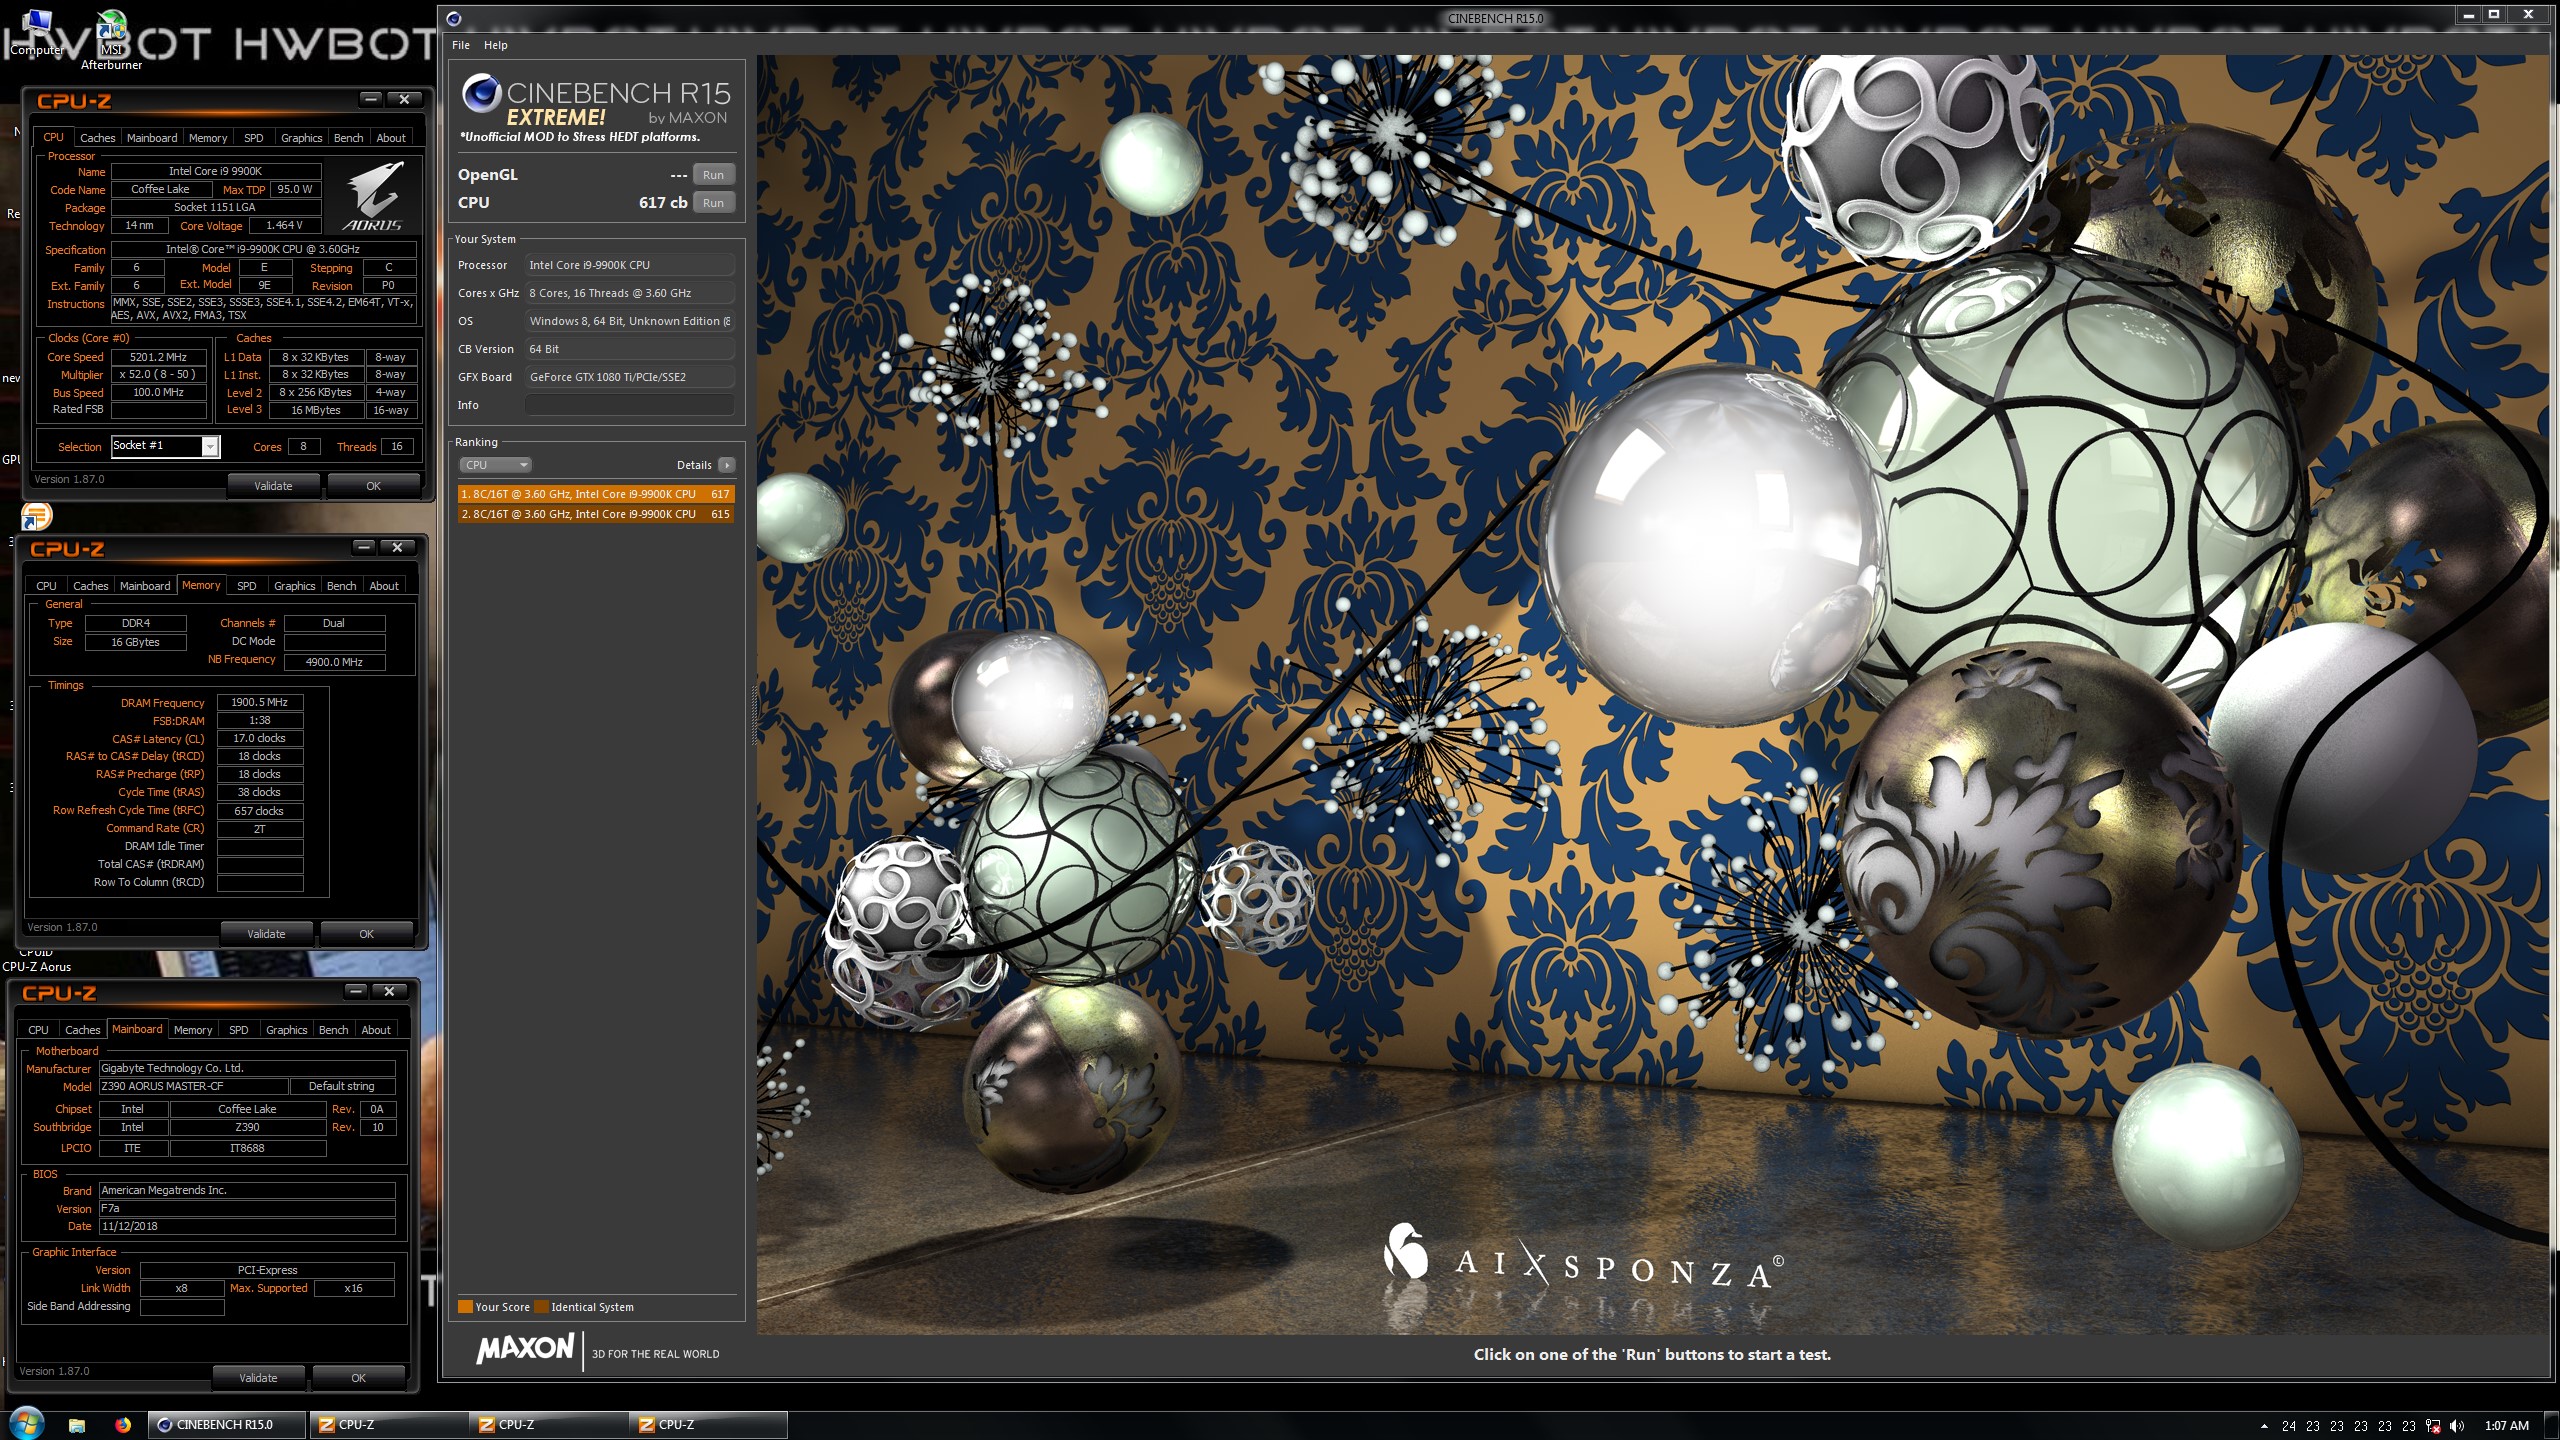Image resolution: width=2560 pixels, height=1440 pixels.
Task: Open the Details arrow in Ranking
Action: coord(727,465)
